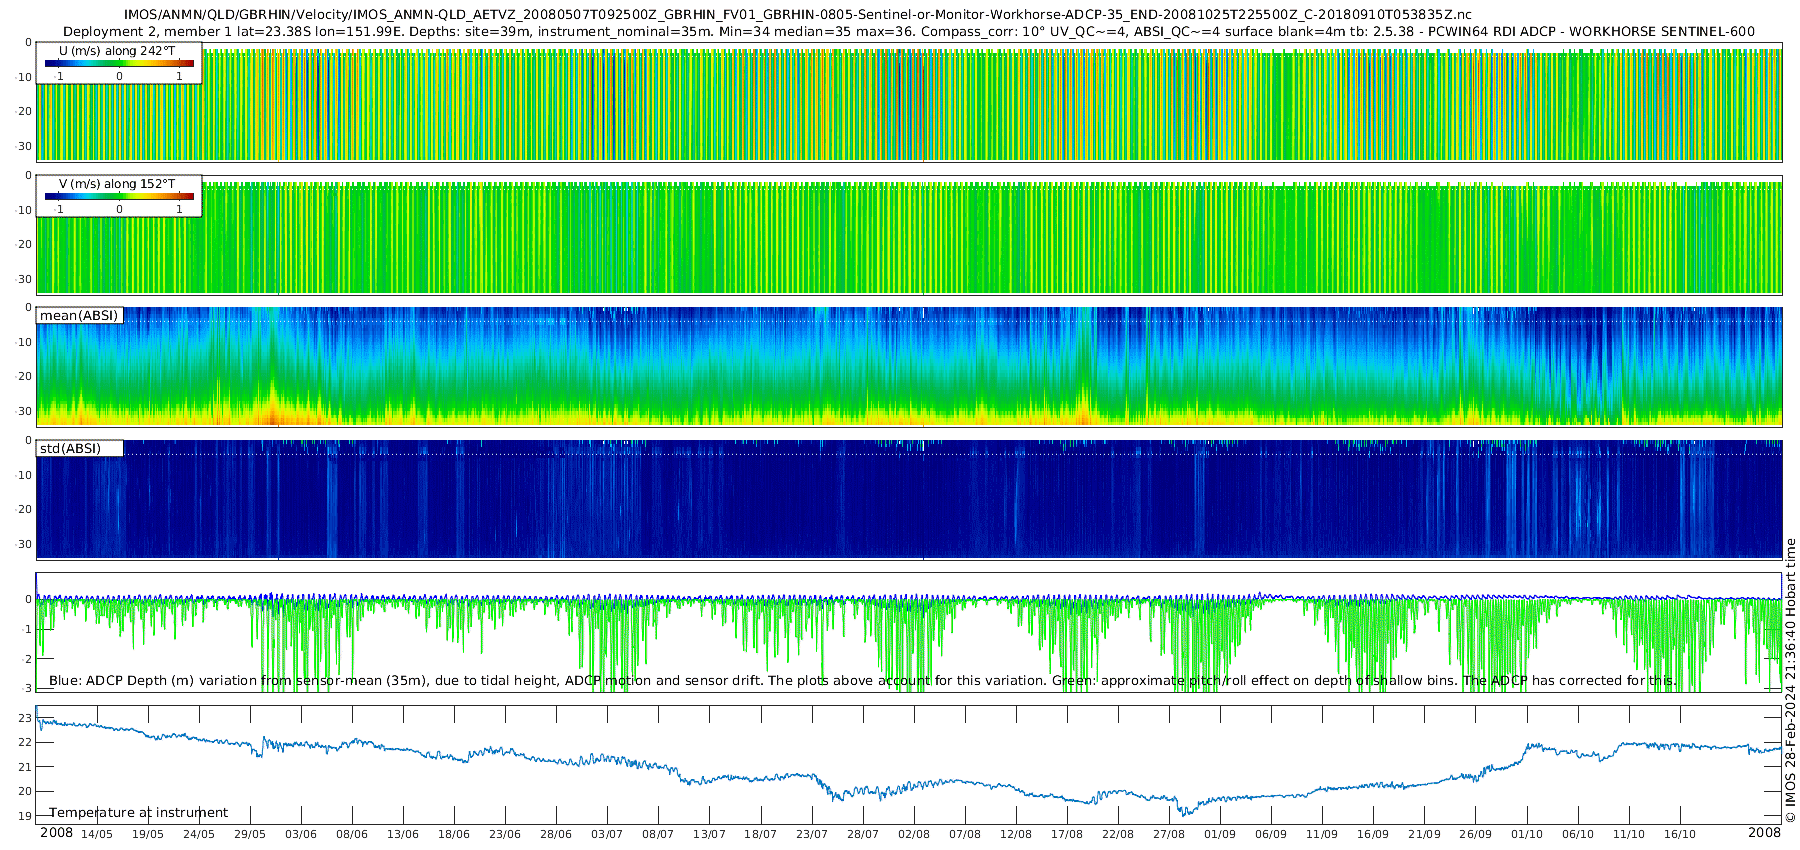
Task: Click the 03/07 date tick label
Action: click(607, 835)
